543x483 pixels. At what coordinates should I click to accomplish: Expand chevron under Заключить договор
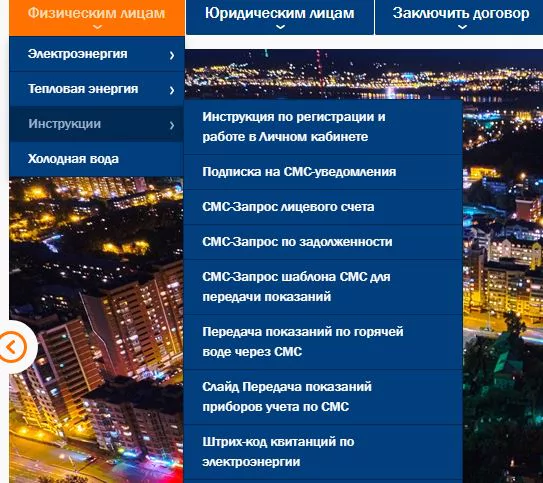pos(462,27)
